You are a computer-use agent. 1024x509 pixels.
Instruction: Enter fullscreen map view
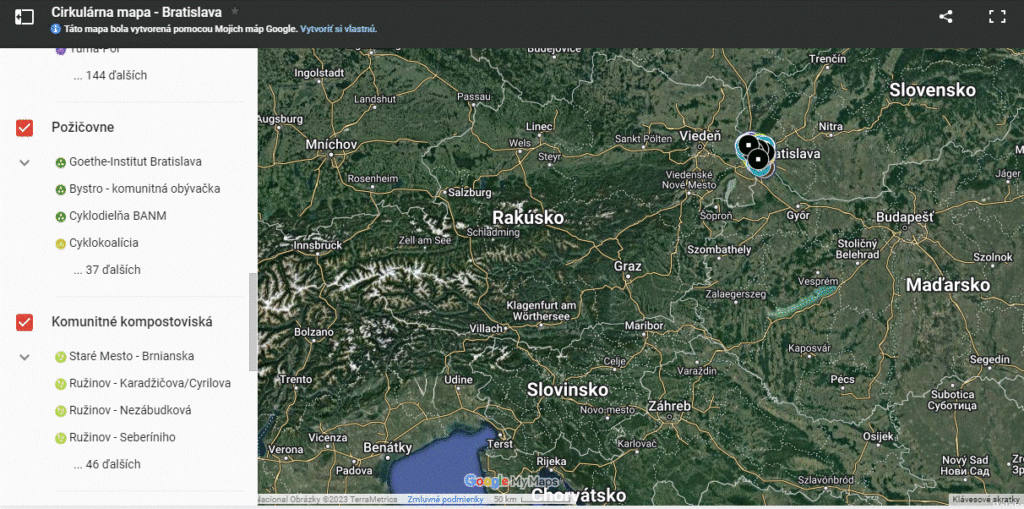click(997, 17)
